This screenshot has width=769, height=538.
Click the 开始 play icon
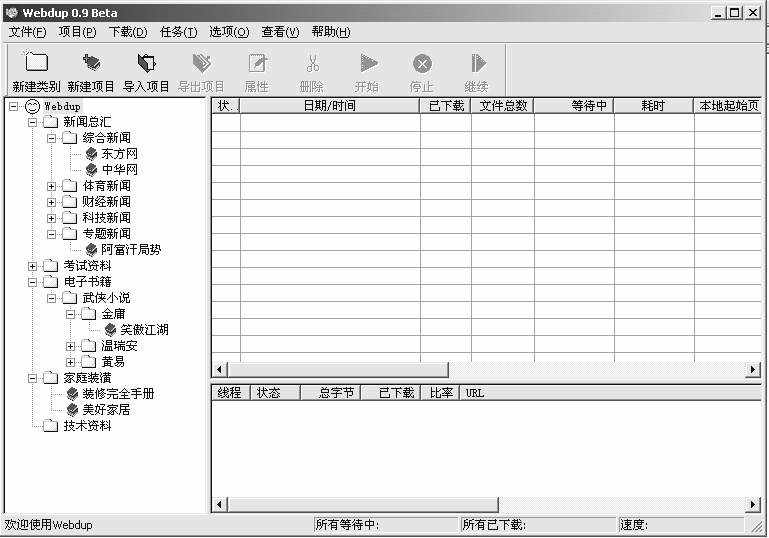tap(368, 63)
